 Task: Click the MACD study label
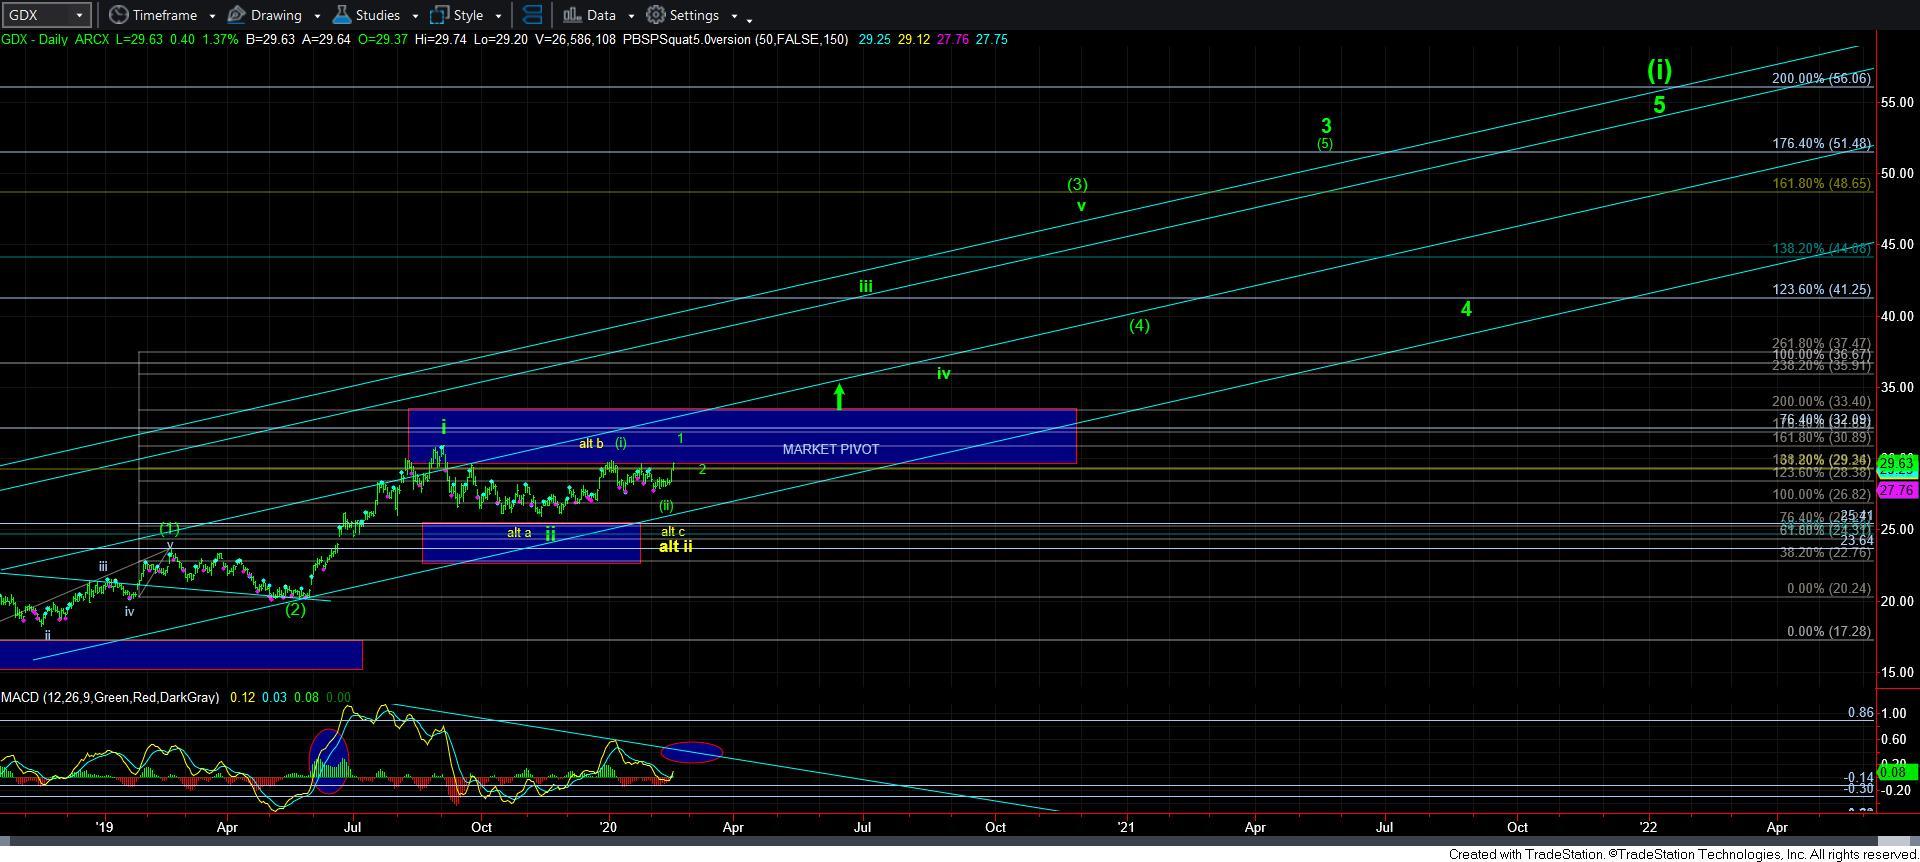(109, 697)
